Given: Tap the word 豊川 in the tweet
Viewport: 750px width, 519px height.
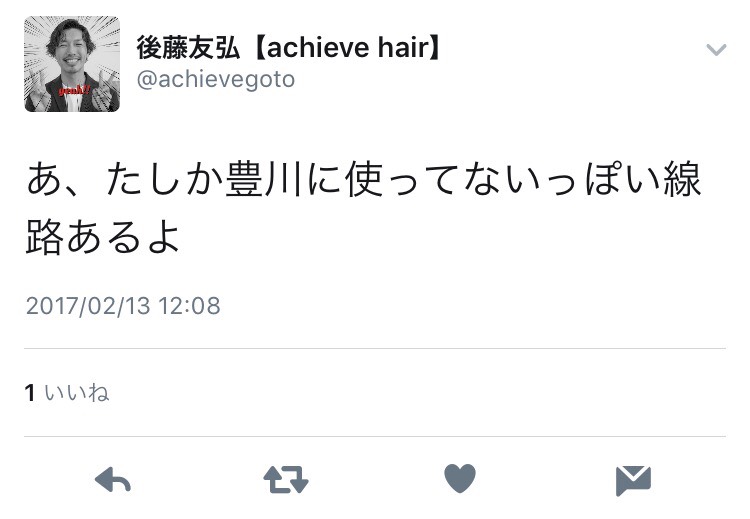Looking at the screenshot, I should point(265,179).
